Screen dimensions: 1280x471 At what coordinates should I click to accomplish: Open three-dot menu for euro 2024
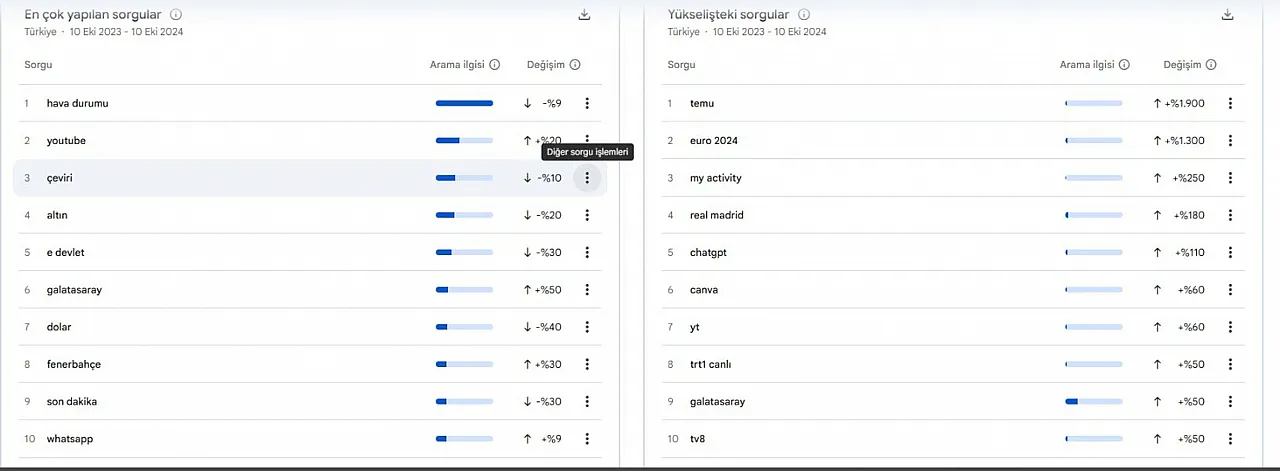[x=1230, y=140]
